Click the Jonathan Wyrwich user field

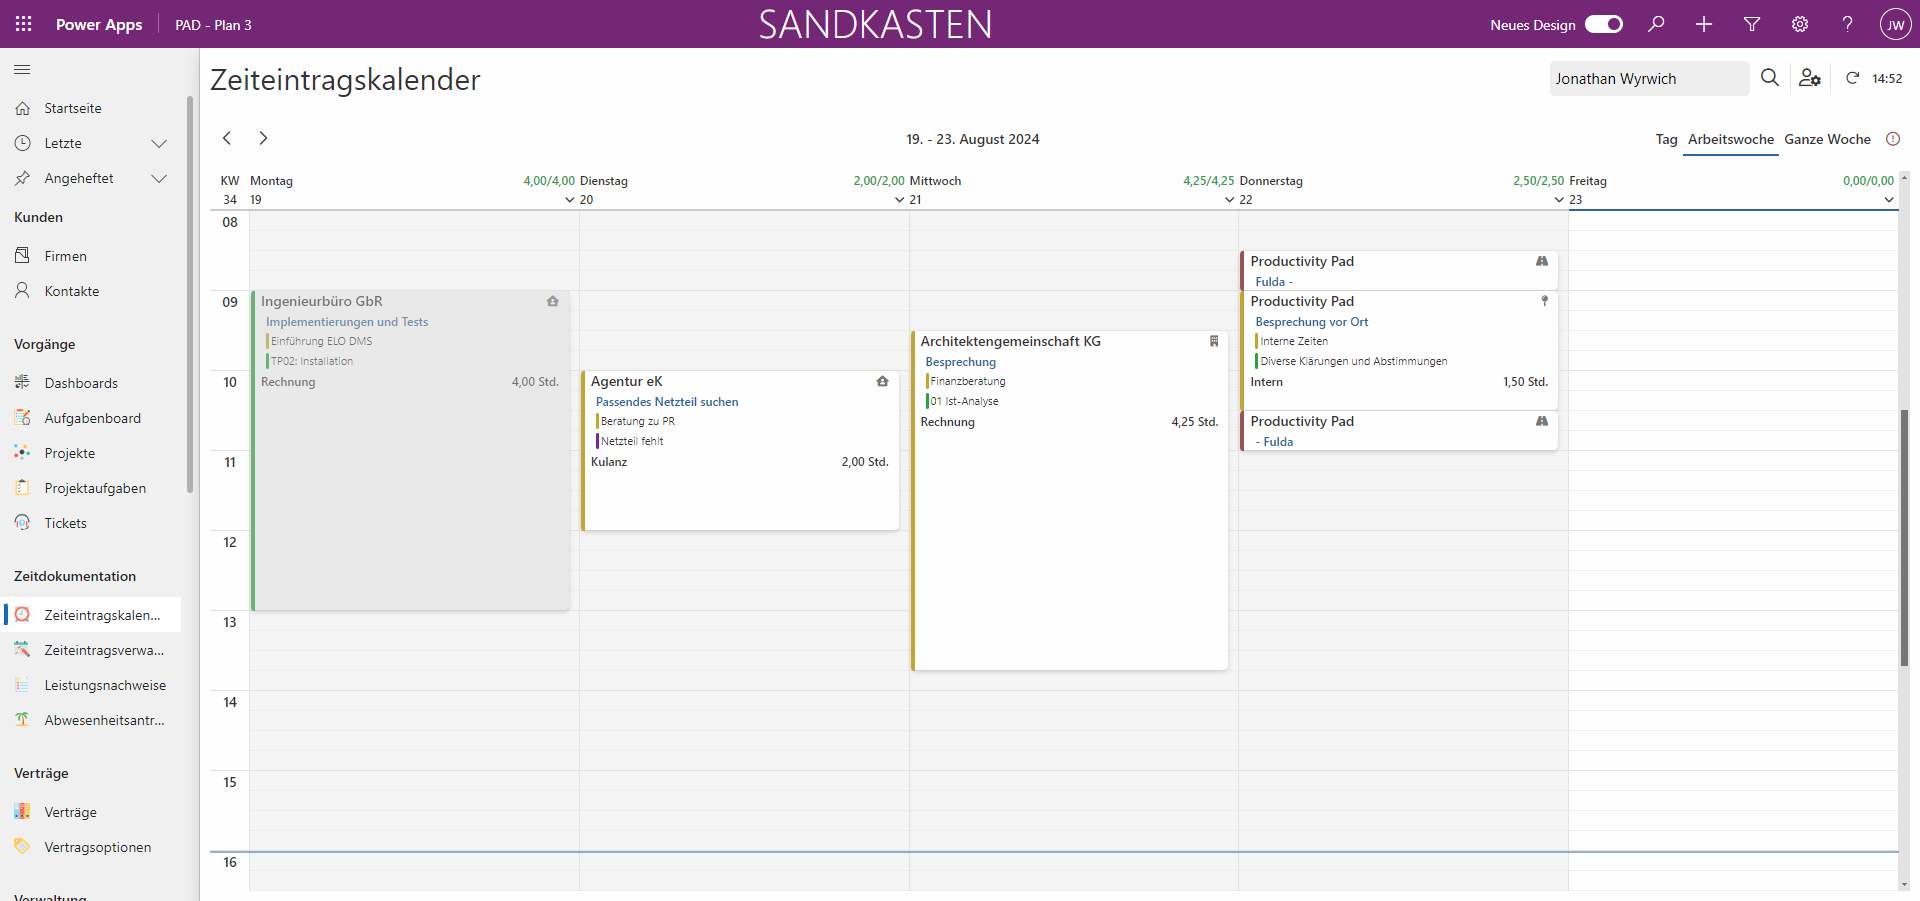click(x=1649, y=79)
